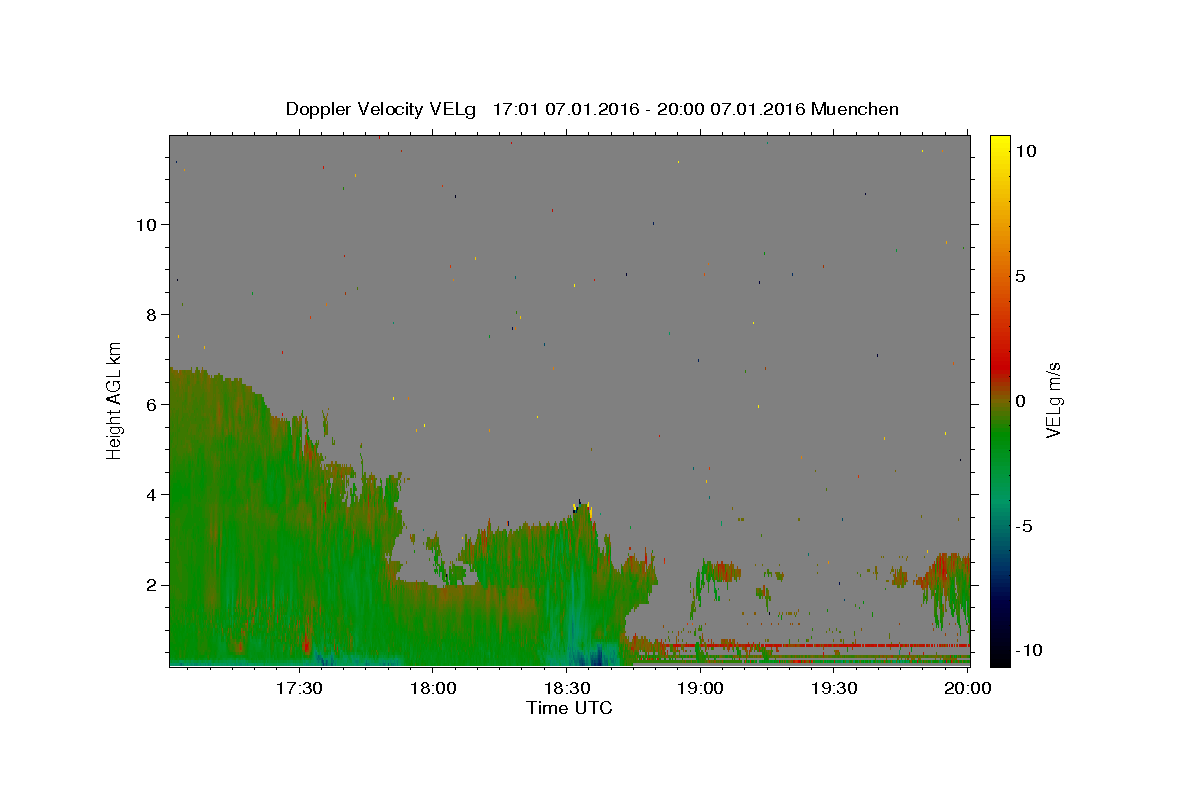Click the 17:30 time axis label
Screen dimensions: 1200x800
tap(299, 688)
